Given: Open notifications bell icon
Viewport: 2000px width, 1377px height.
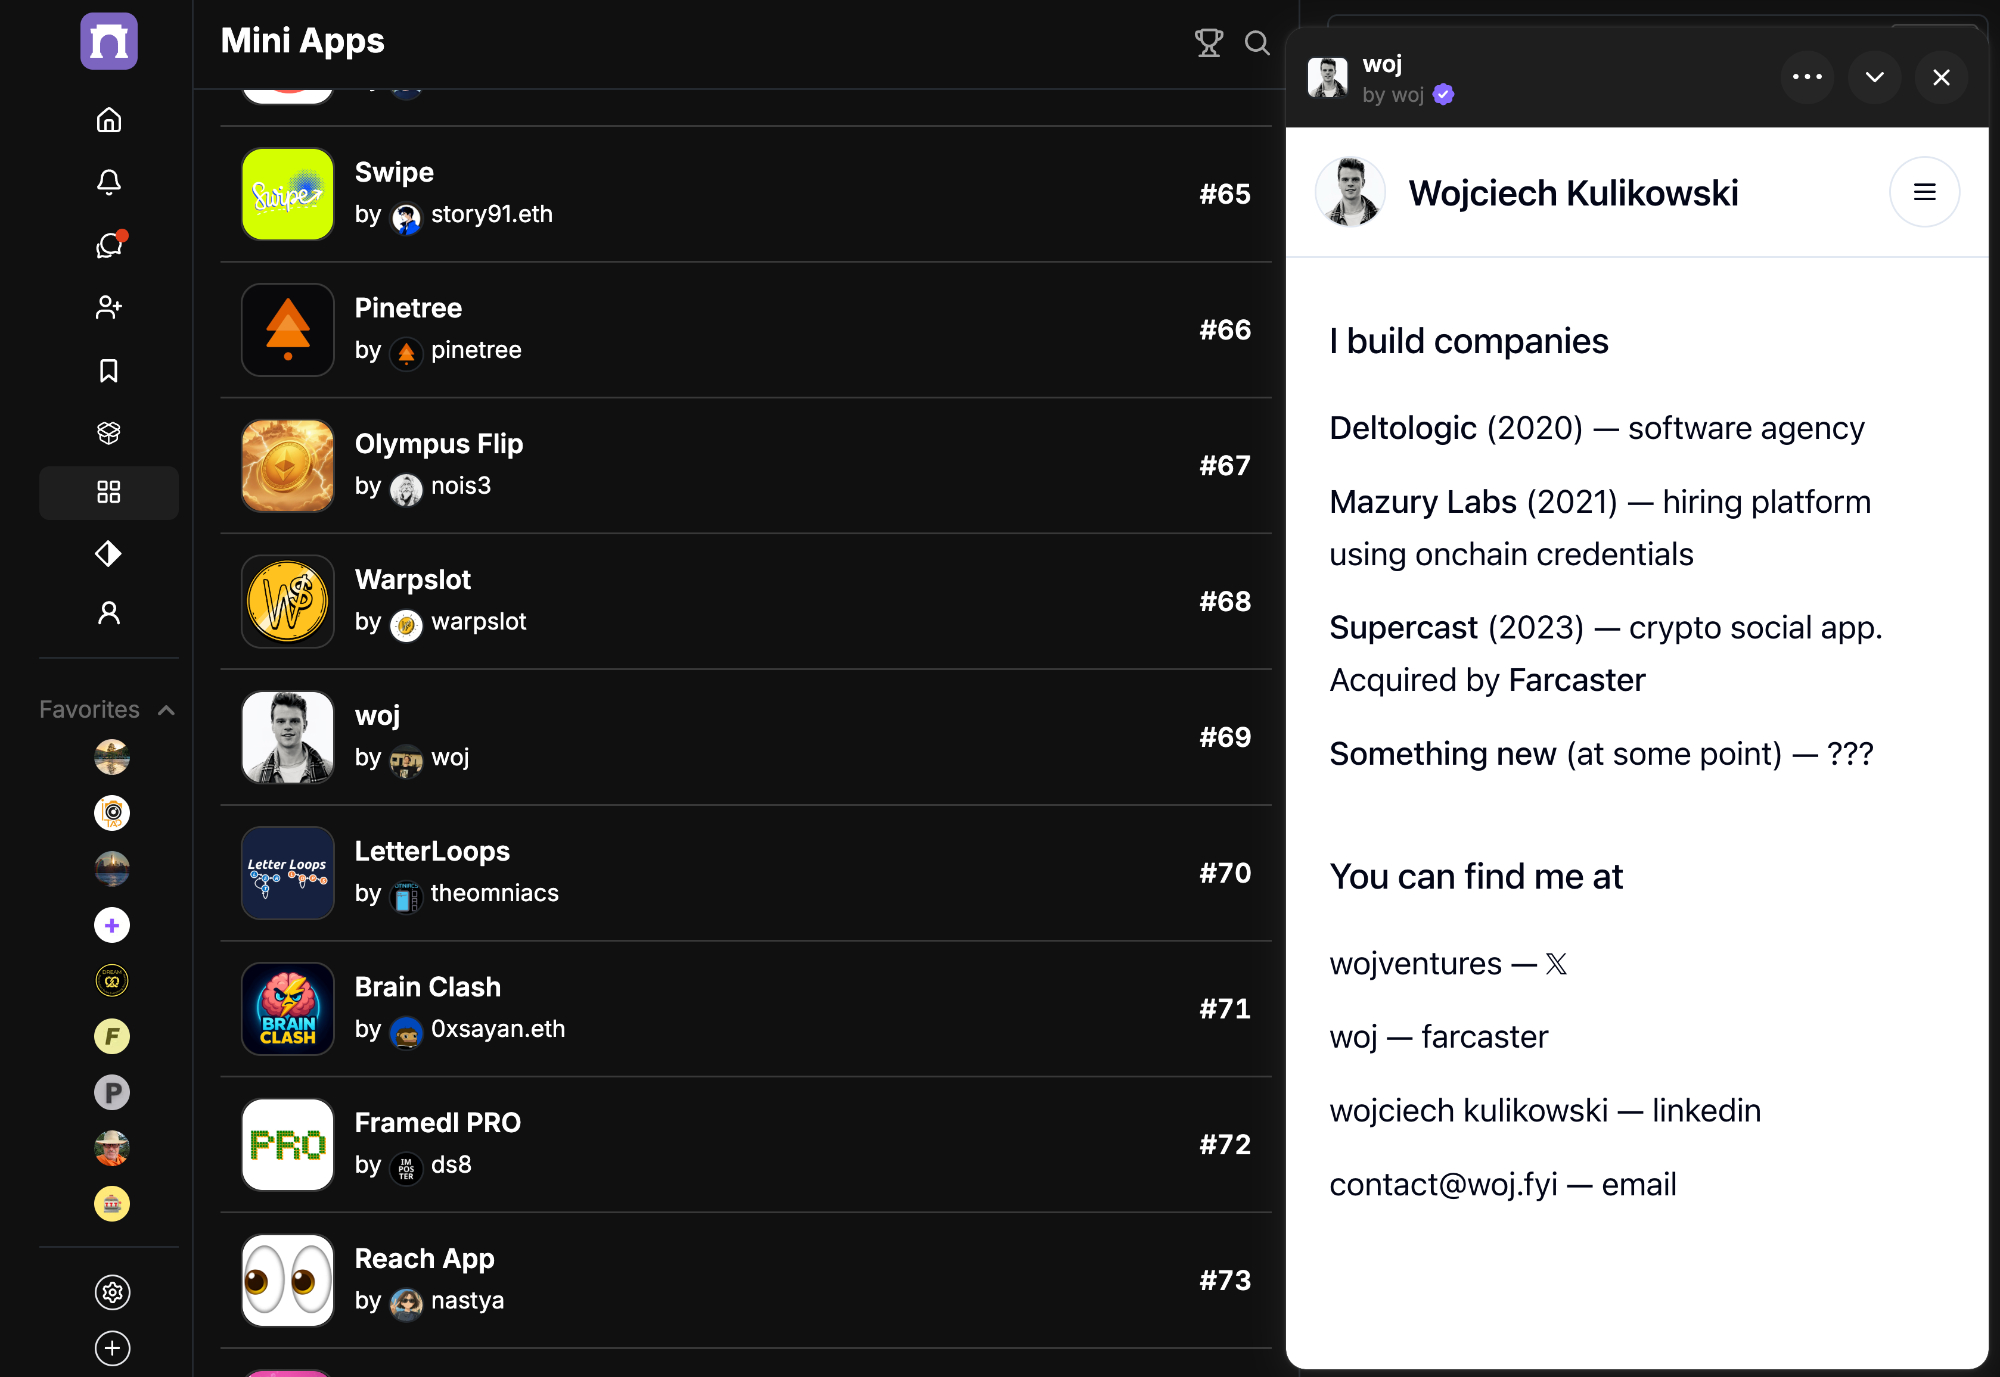Looking at the screenshot, I should [x=109, y=182].
